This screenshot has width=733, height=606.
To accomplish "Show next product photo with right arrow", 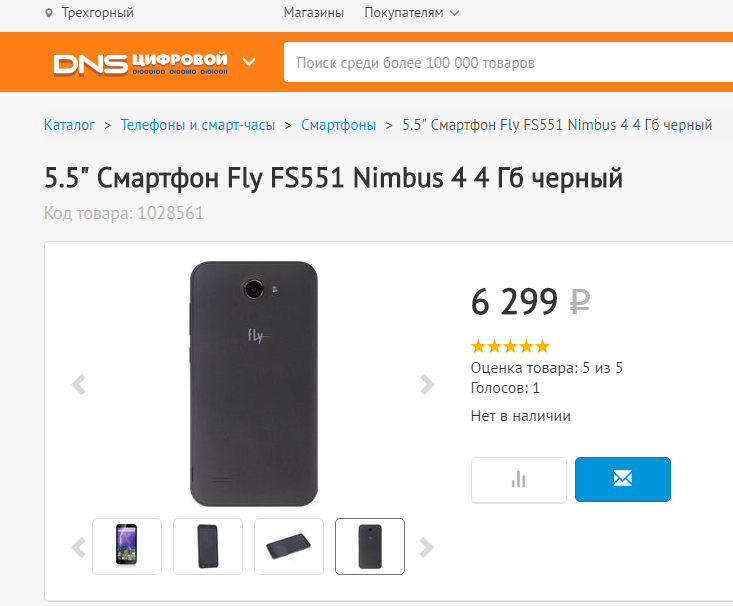I will [427, 384].
